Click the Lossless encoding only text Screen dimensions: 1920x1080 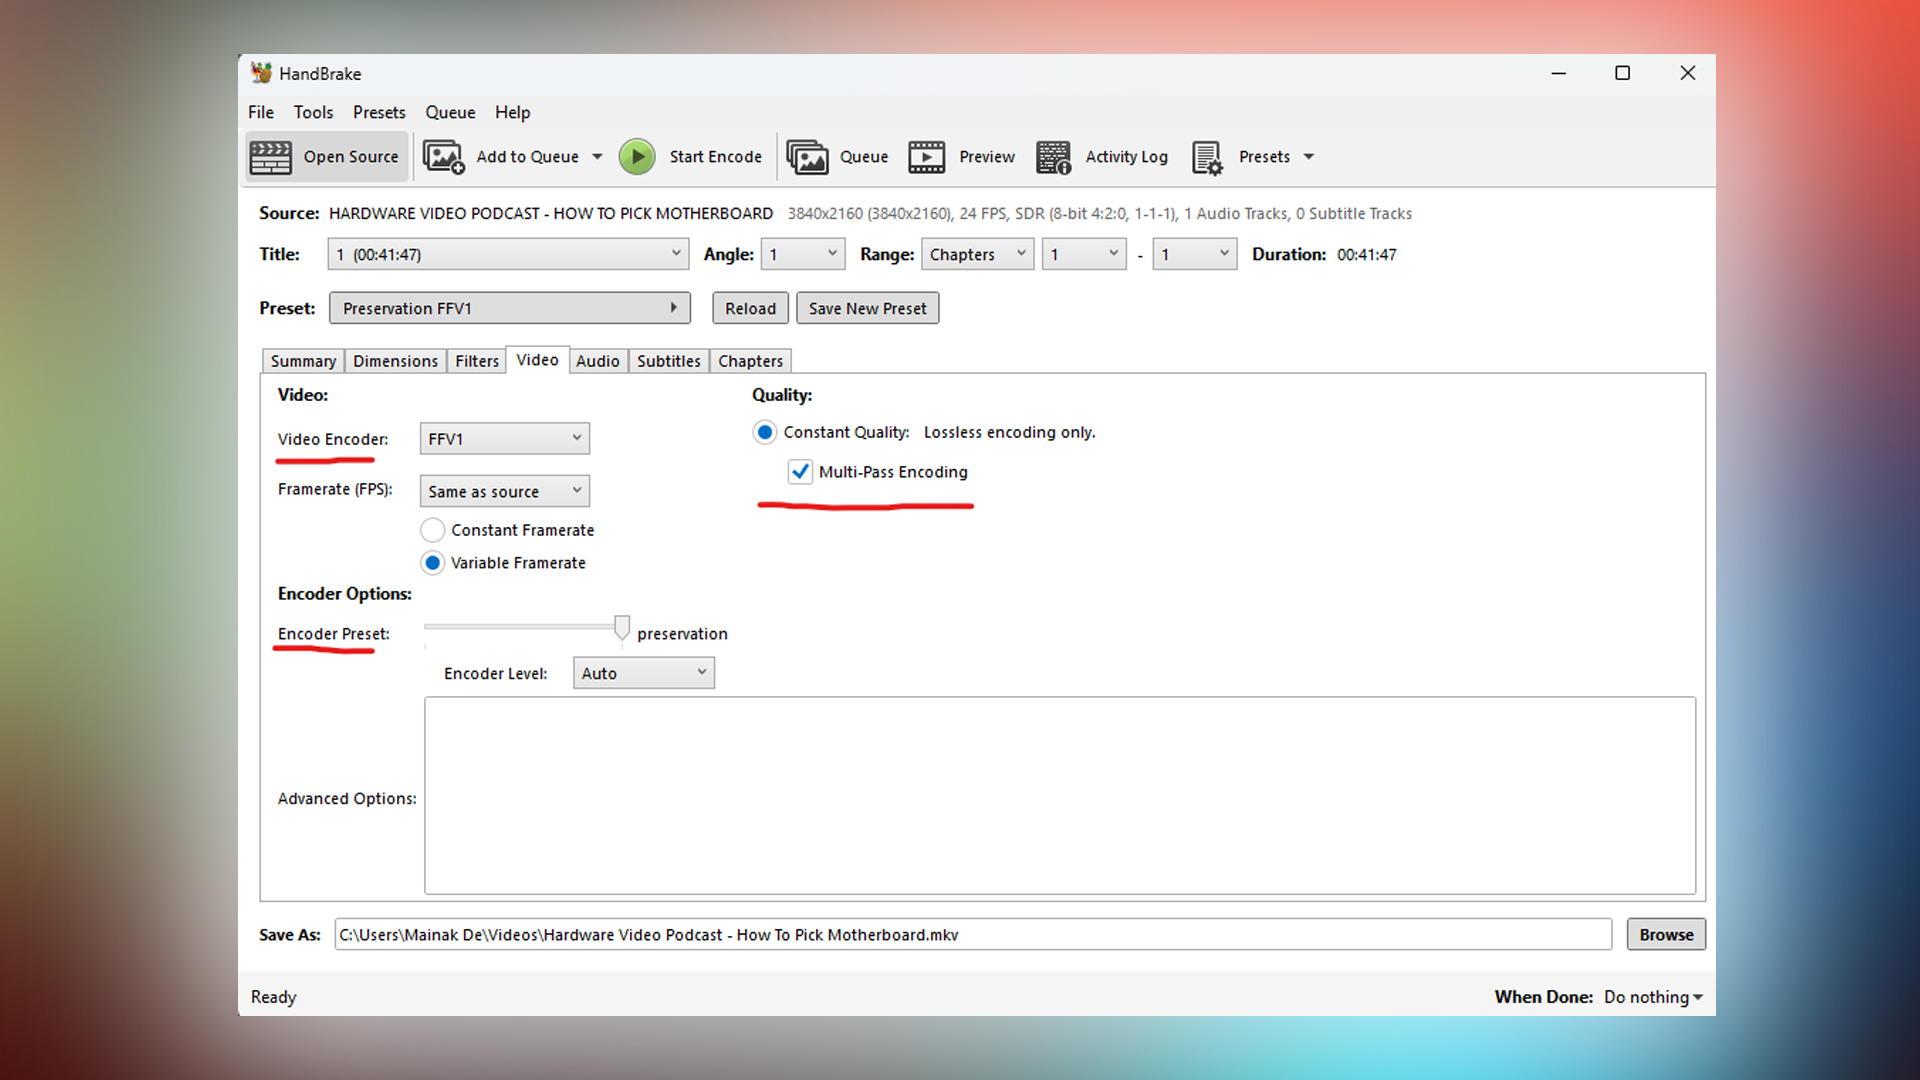pyautogui.click(x=1009, y=432)
